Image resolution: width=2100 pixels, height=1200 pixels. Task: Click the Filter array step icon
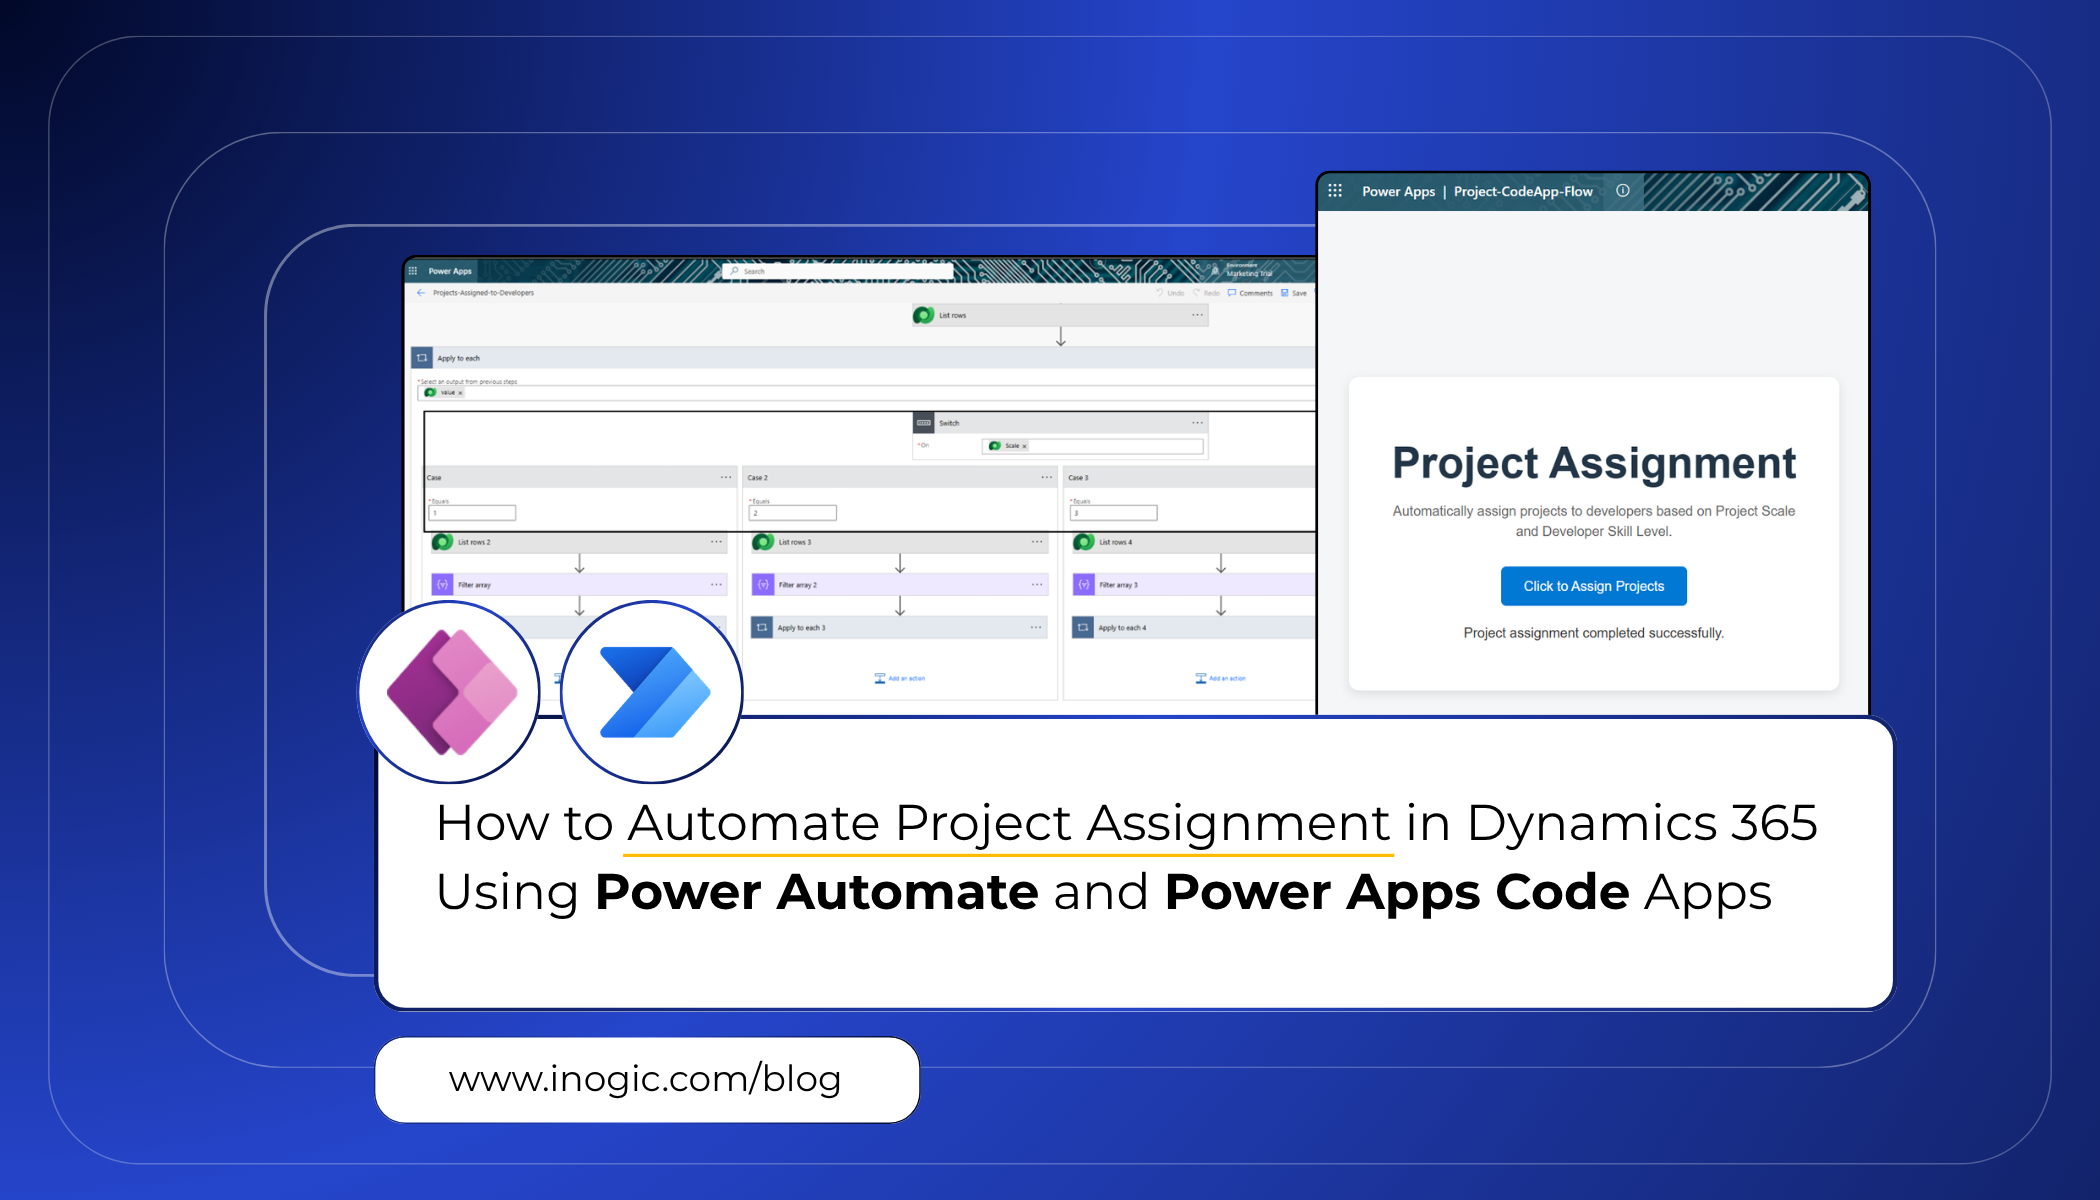click(x=442, y=585)
